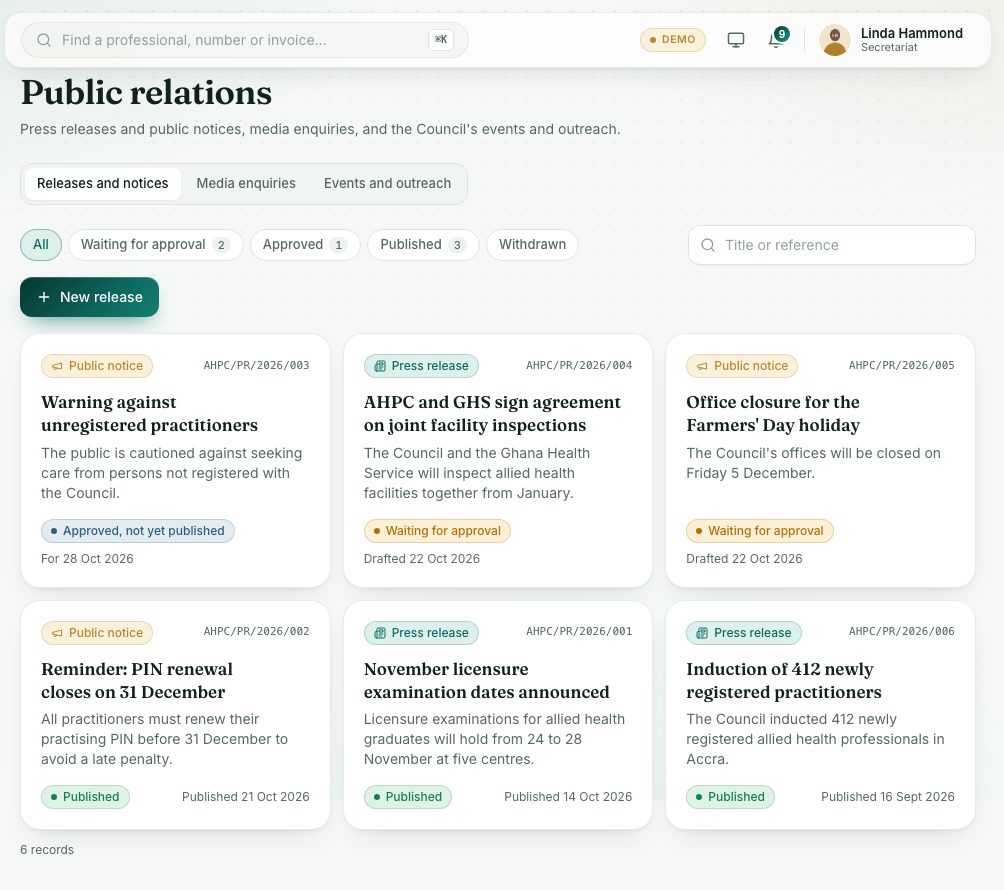The width and height of the screenshot is (1004, 890).
Task: Open Warning against unregistered practitioners card
Action: [x=175, y=460]
